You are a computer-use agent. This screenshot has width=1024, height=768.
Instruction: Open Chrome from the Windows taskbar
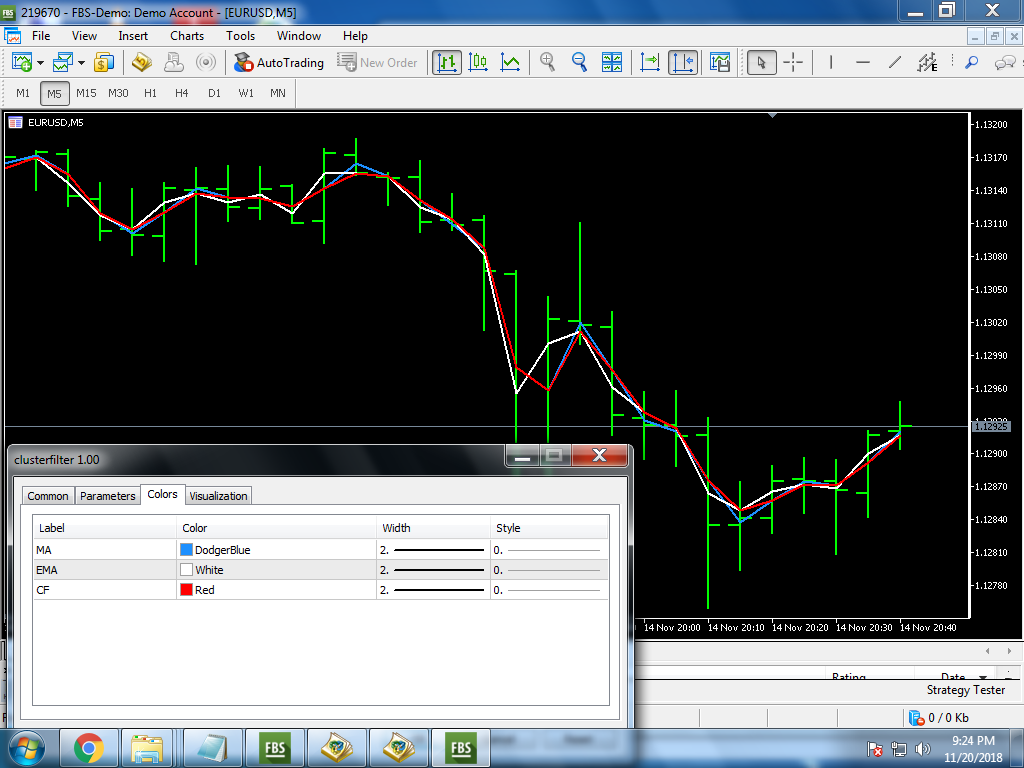pos(89,748)
